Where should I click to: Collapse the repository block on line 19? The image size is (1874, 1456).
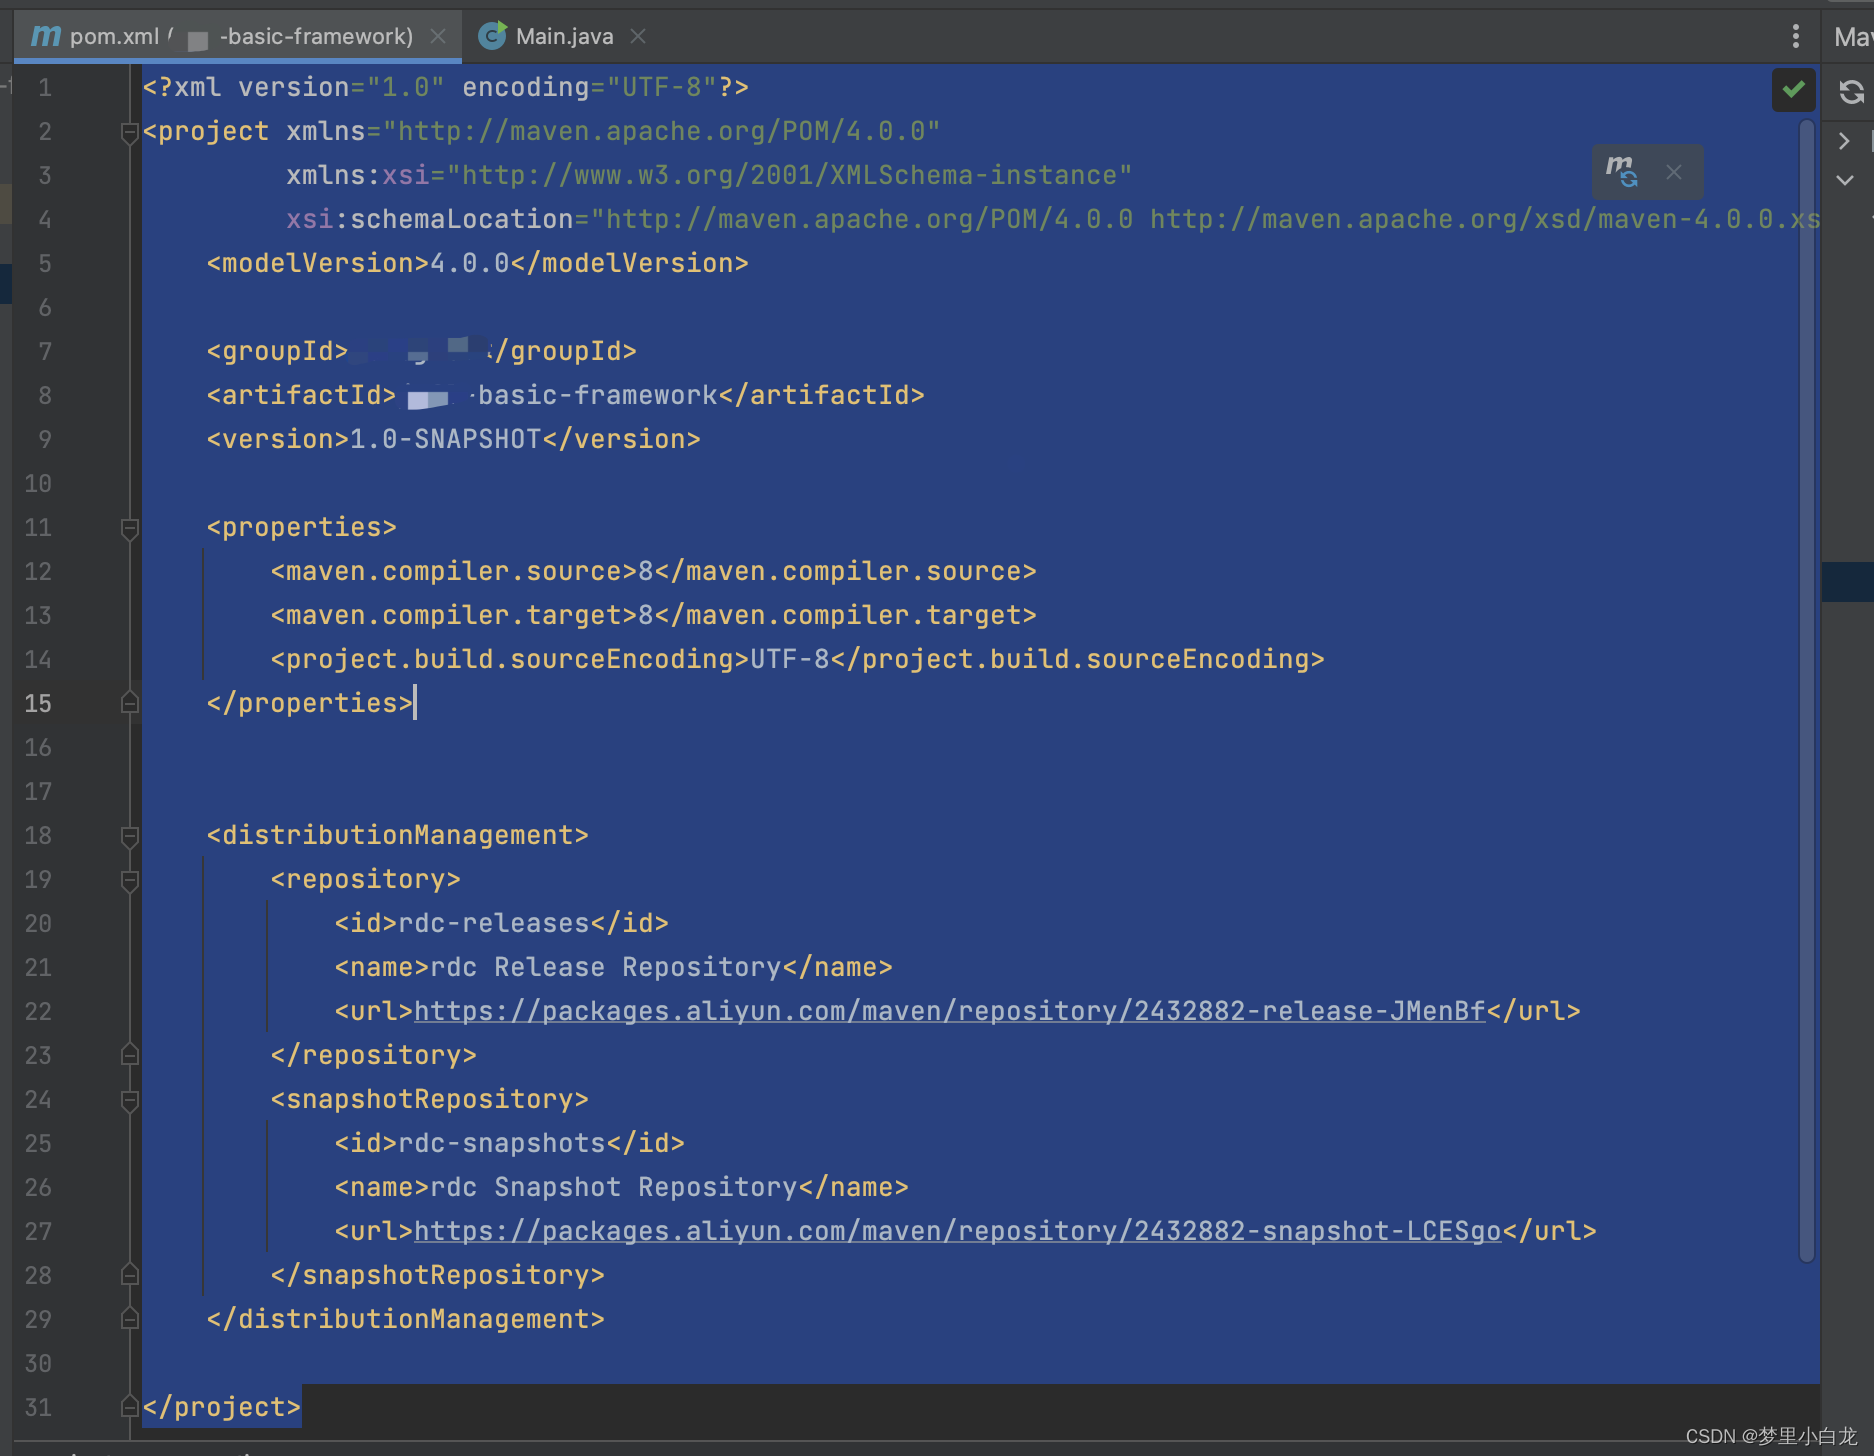pyautogui.click(x=129, y=880)
